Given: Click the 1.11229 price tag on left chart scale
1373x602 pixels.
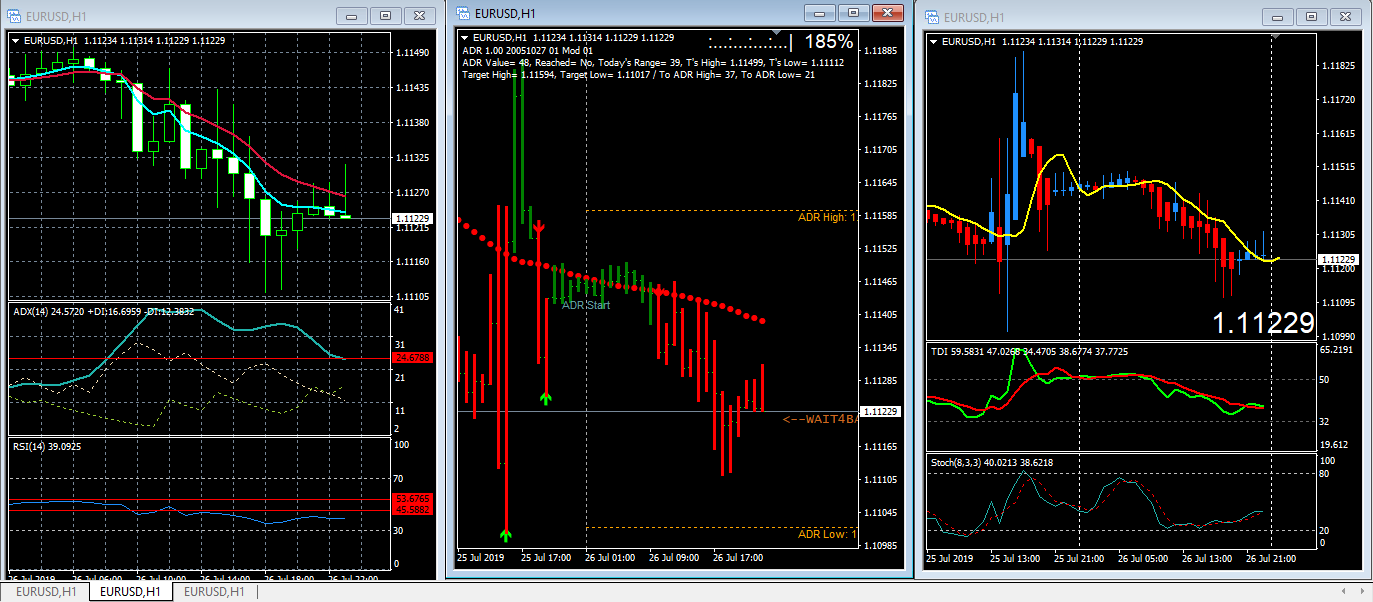Looking at the screenshot, I should pyautogui.click(x=412, y=218).
